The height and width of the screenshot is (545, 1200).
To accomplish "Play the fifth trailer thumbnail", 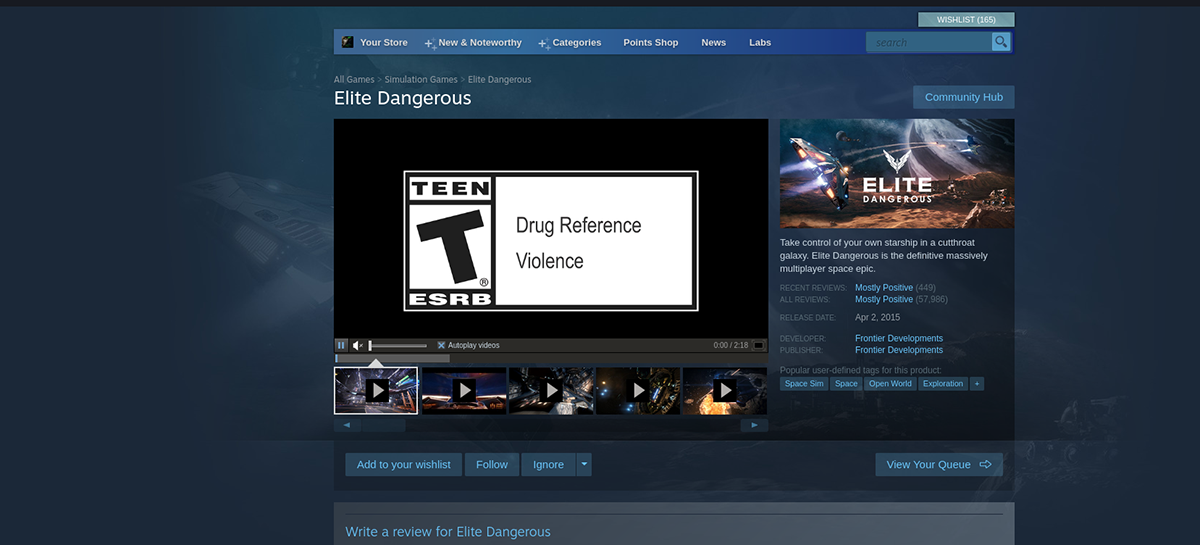I will [725, 390].
